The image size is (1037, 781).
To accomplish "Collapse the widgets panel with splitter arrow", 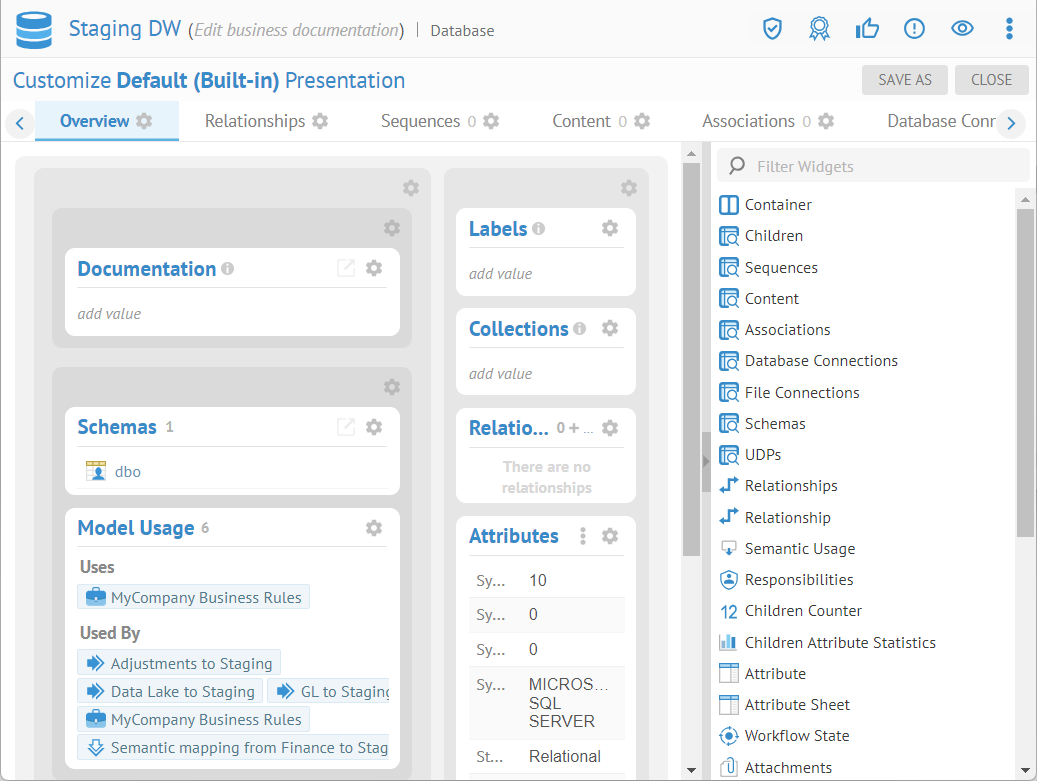I will (x=706, y=461).
